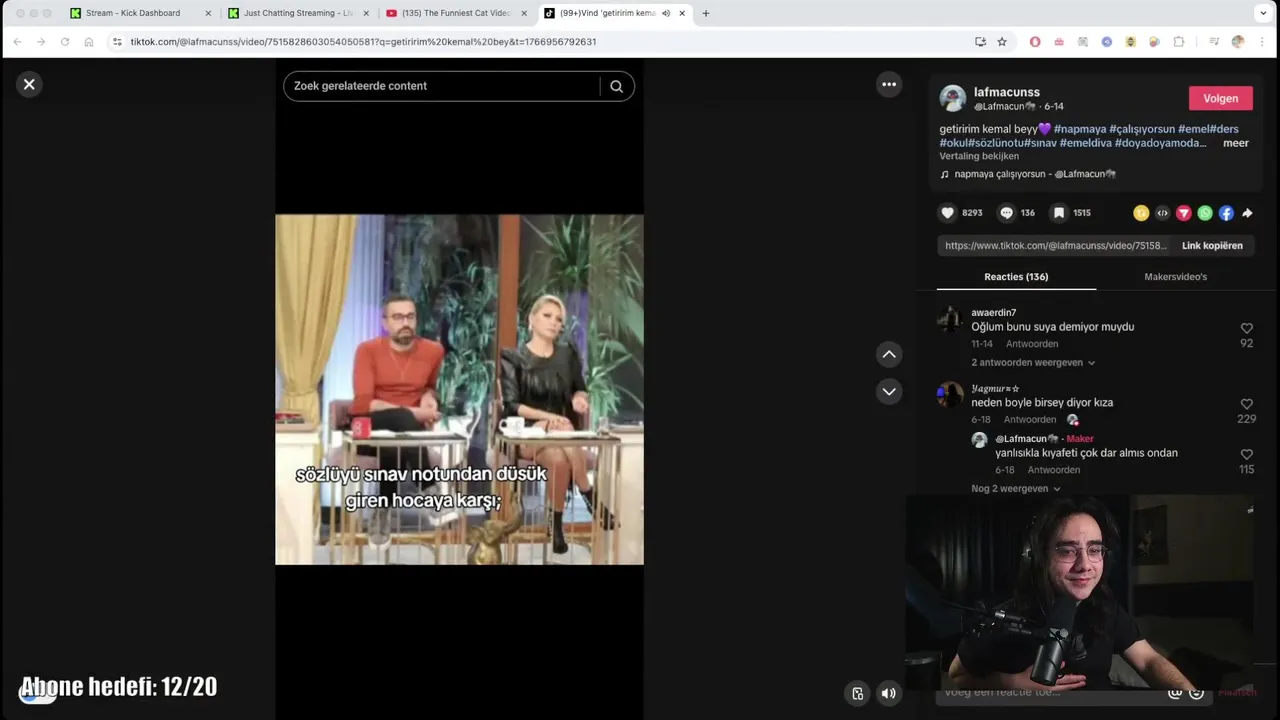Click the address bar URL
The image size is (1280, 720).
pos(363,42)
